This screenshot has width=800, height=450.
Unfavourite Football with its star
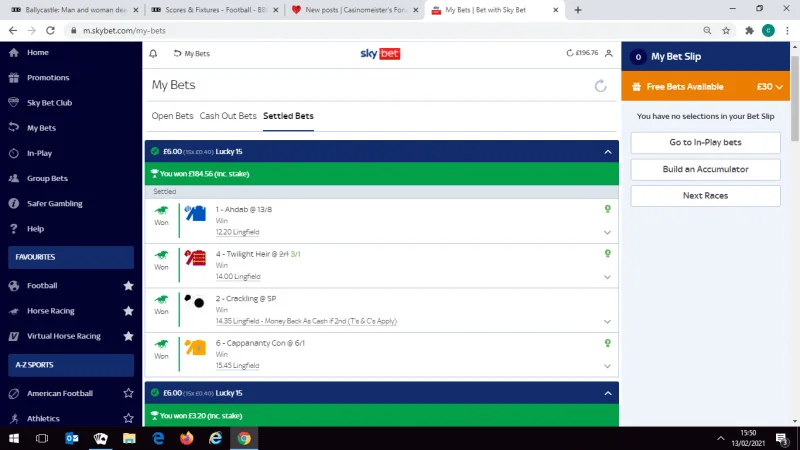pyautogui.click(x=129, y=286)
